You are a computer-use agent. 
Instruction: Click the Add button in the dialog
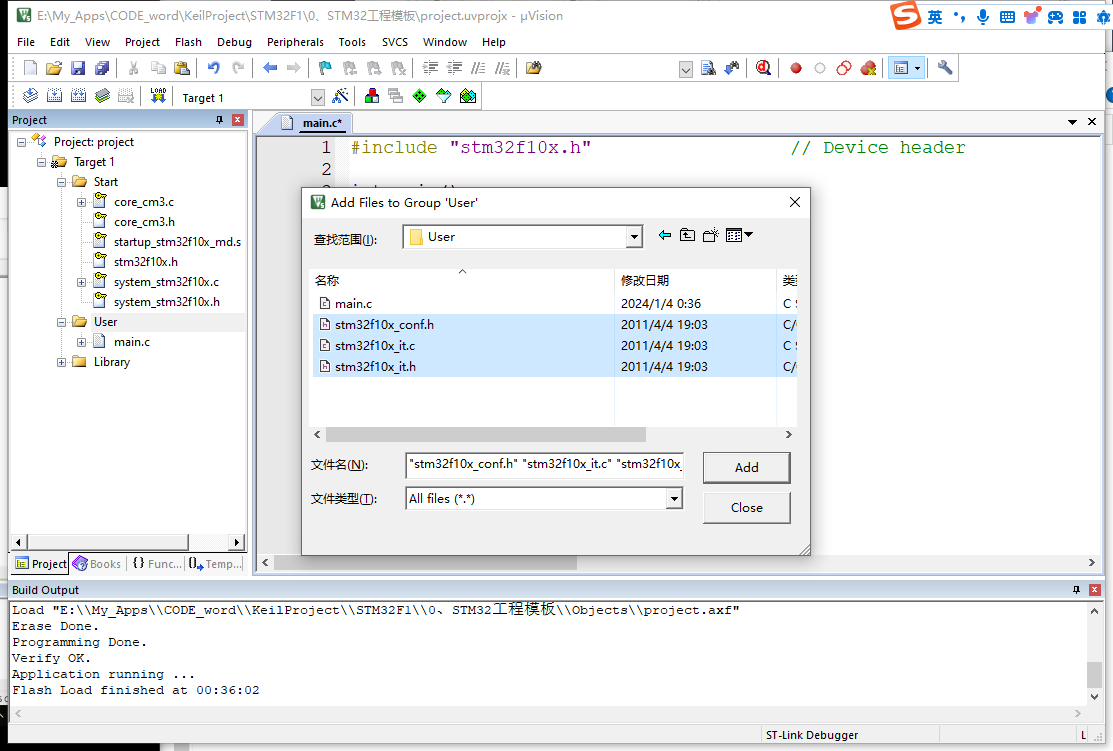pyautogui.click(x=746, y=468)
